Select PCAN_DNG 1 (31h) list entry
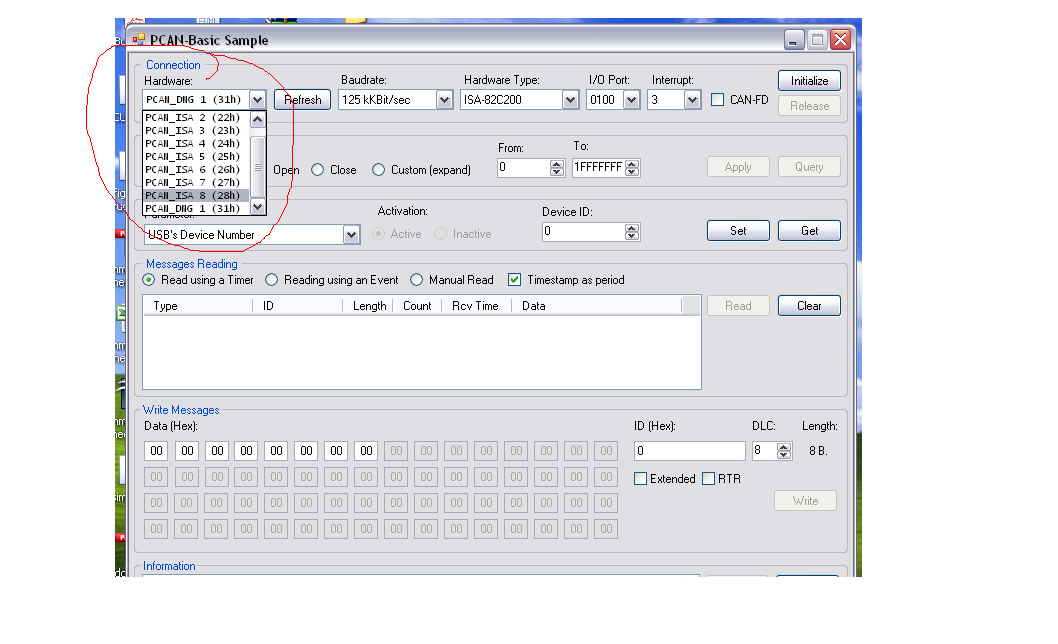 point(196,209)
